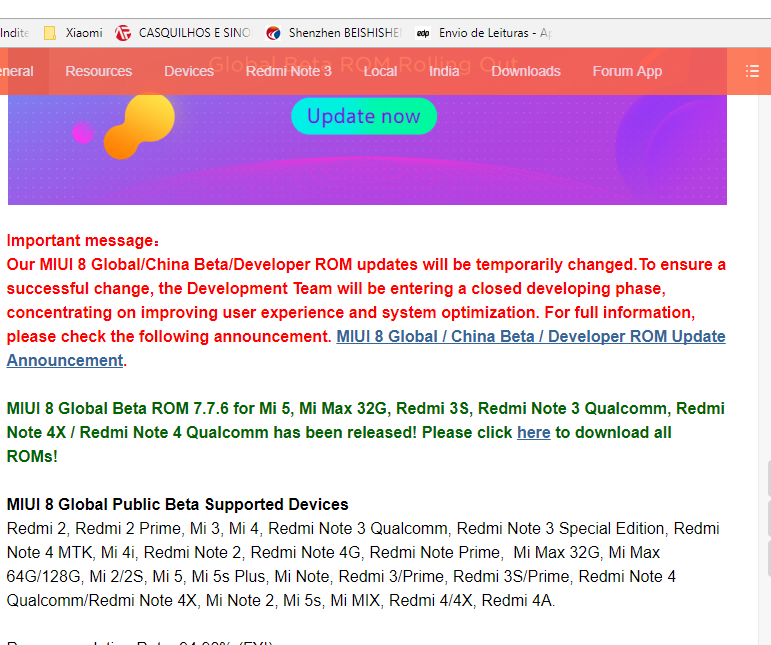Screen dimensions: 771x645
Task: Switch to the India forum section
Action: pos(444,71)
